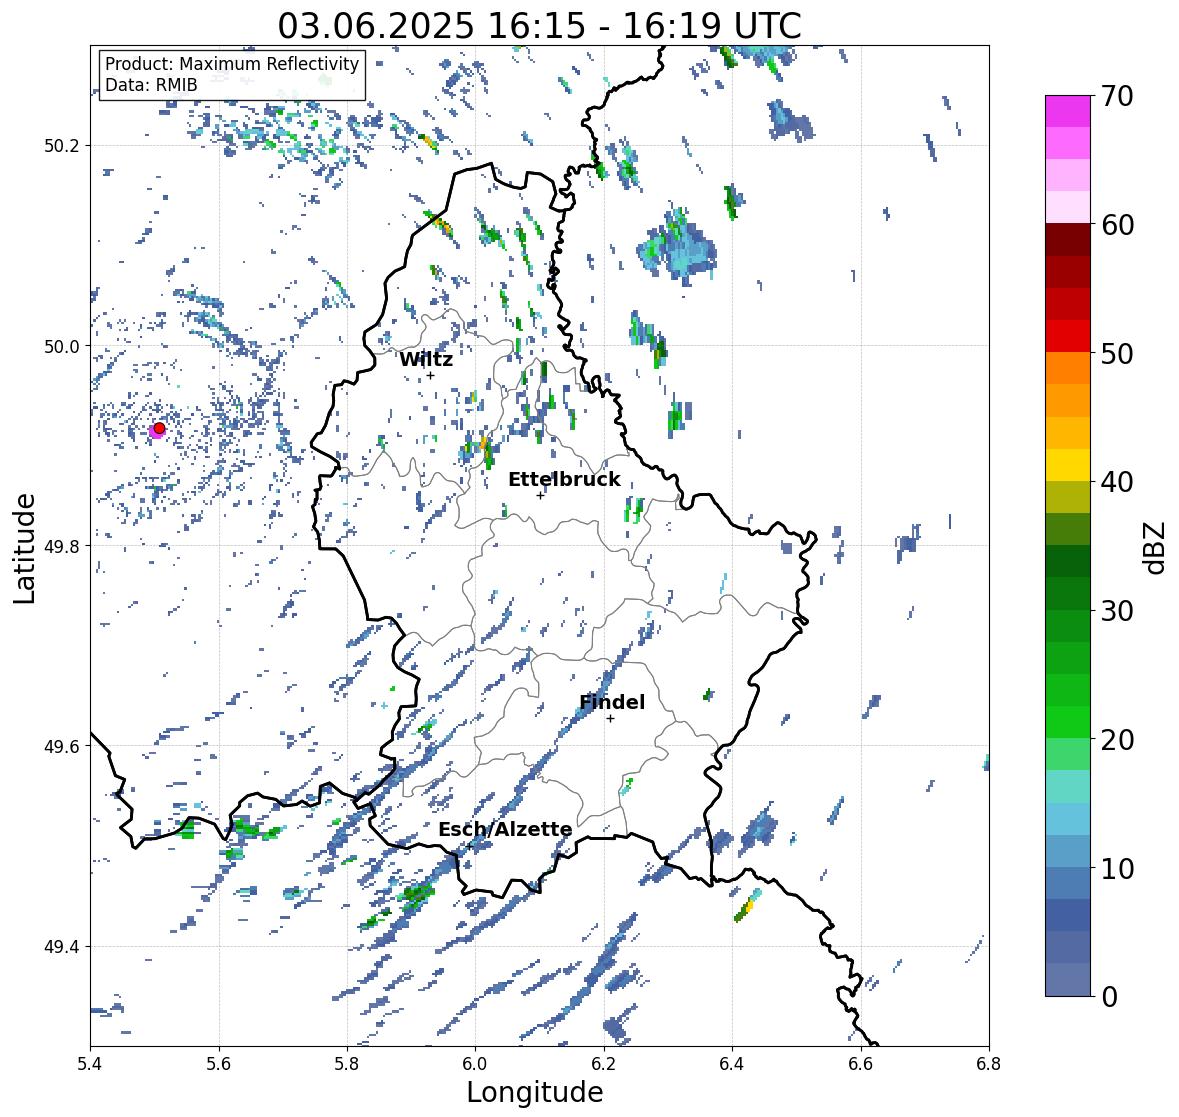
Task: Click the latitude tick label 50.0
Action: (x=62, y=347)
